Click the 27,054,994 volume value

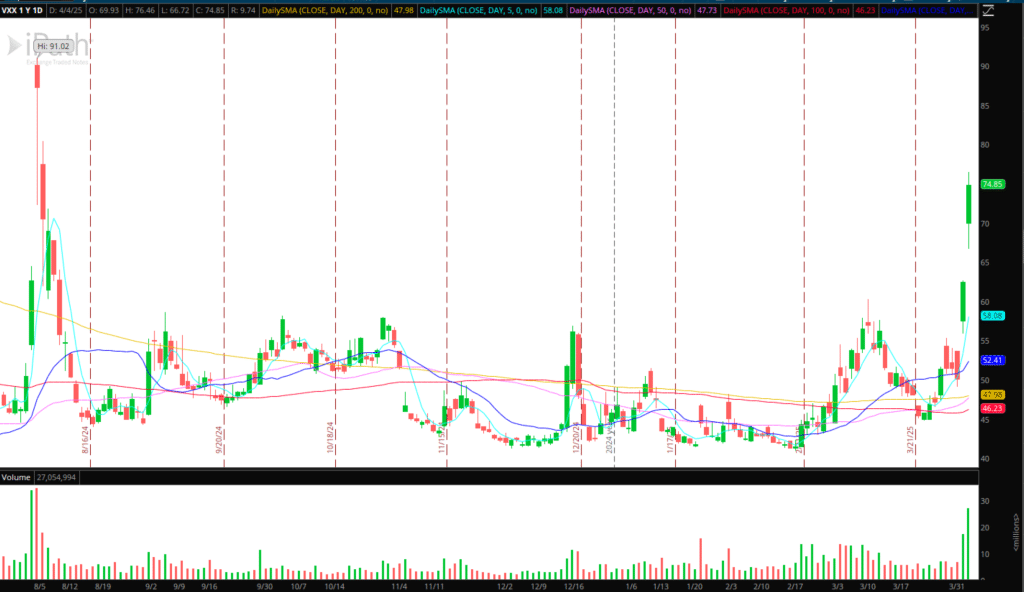[56, 478]
